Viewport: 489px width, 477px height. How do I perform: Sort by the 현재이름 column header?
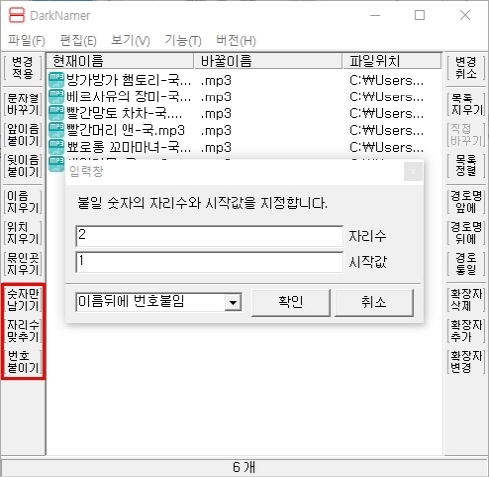click(120, 61)
